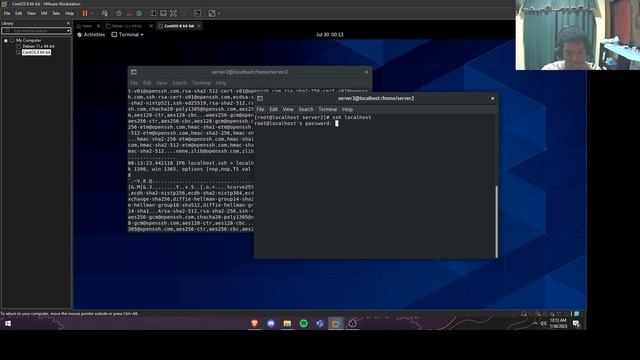The width and height of the screenshot is (640, 360).
Task: Close the front terminal window
Action: click(492, 98)
